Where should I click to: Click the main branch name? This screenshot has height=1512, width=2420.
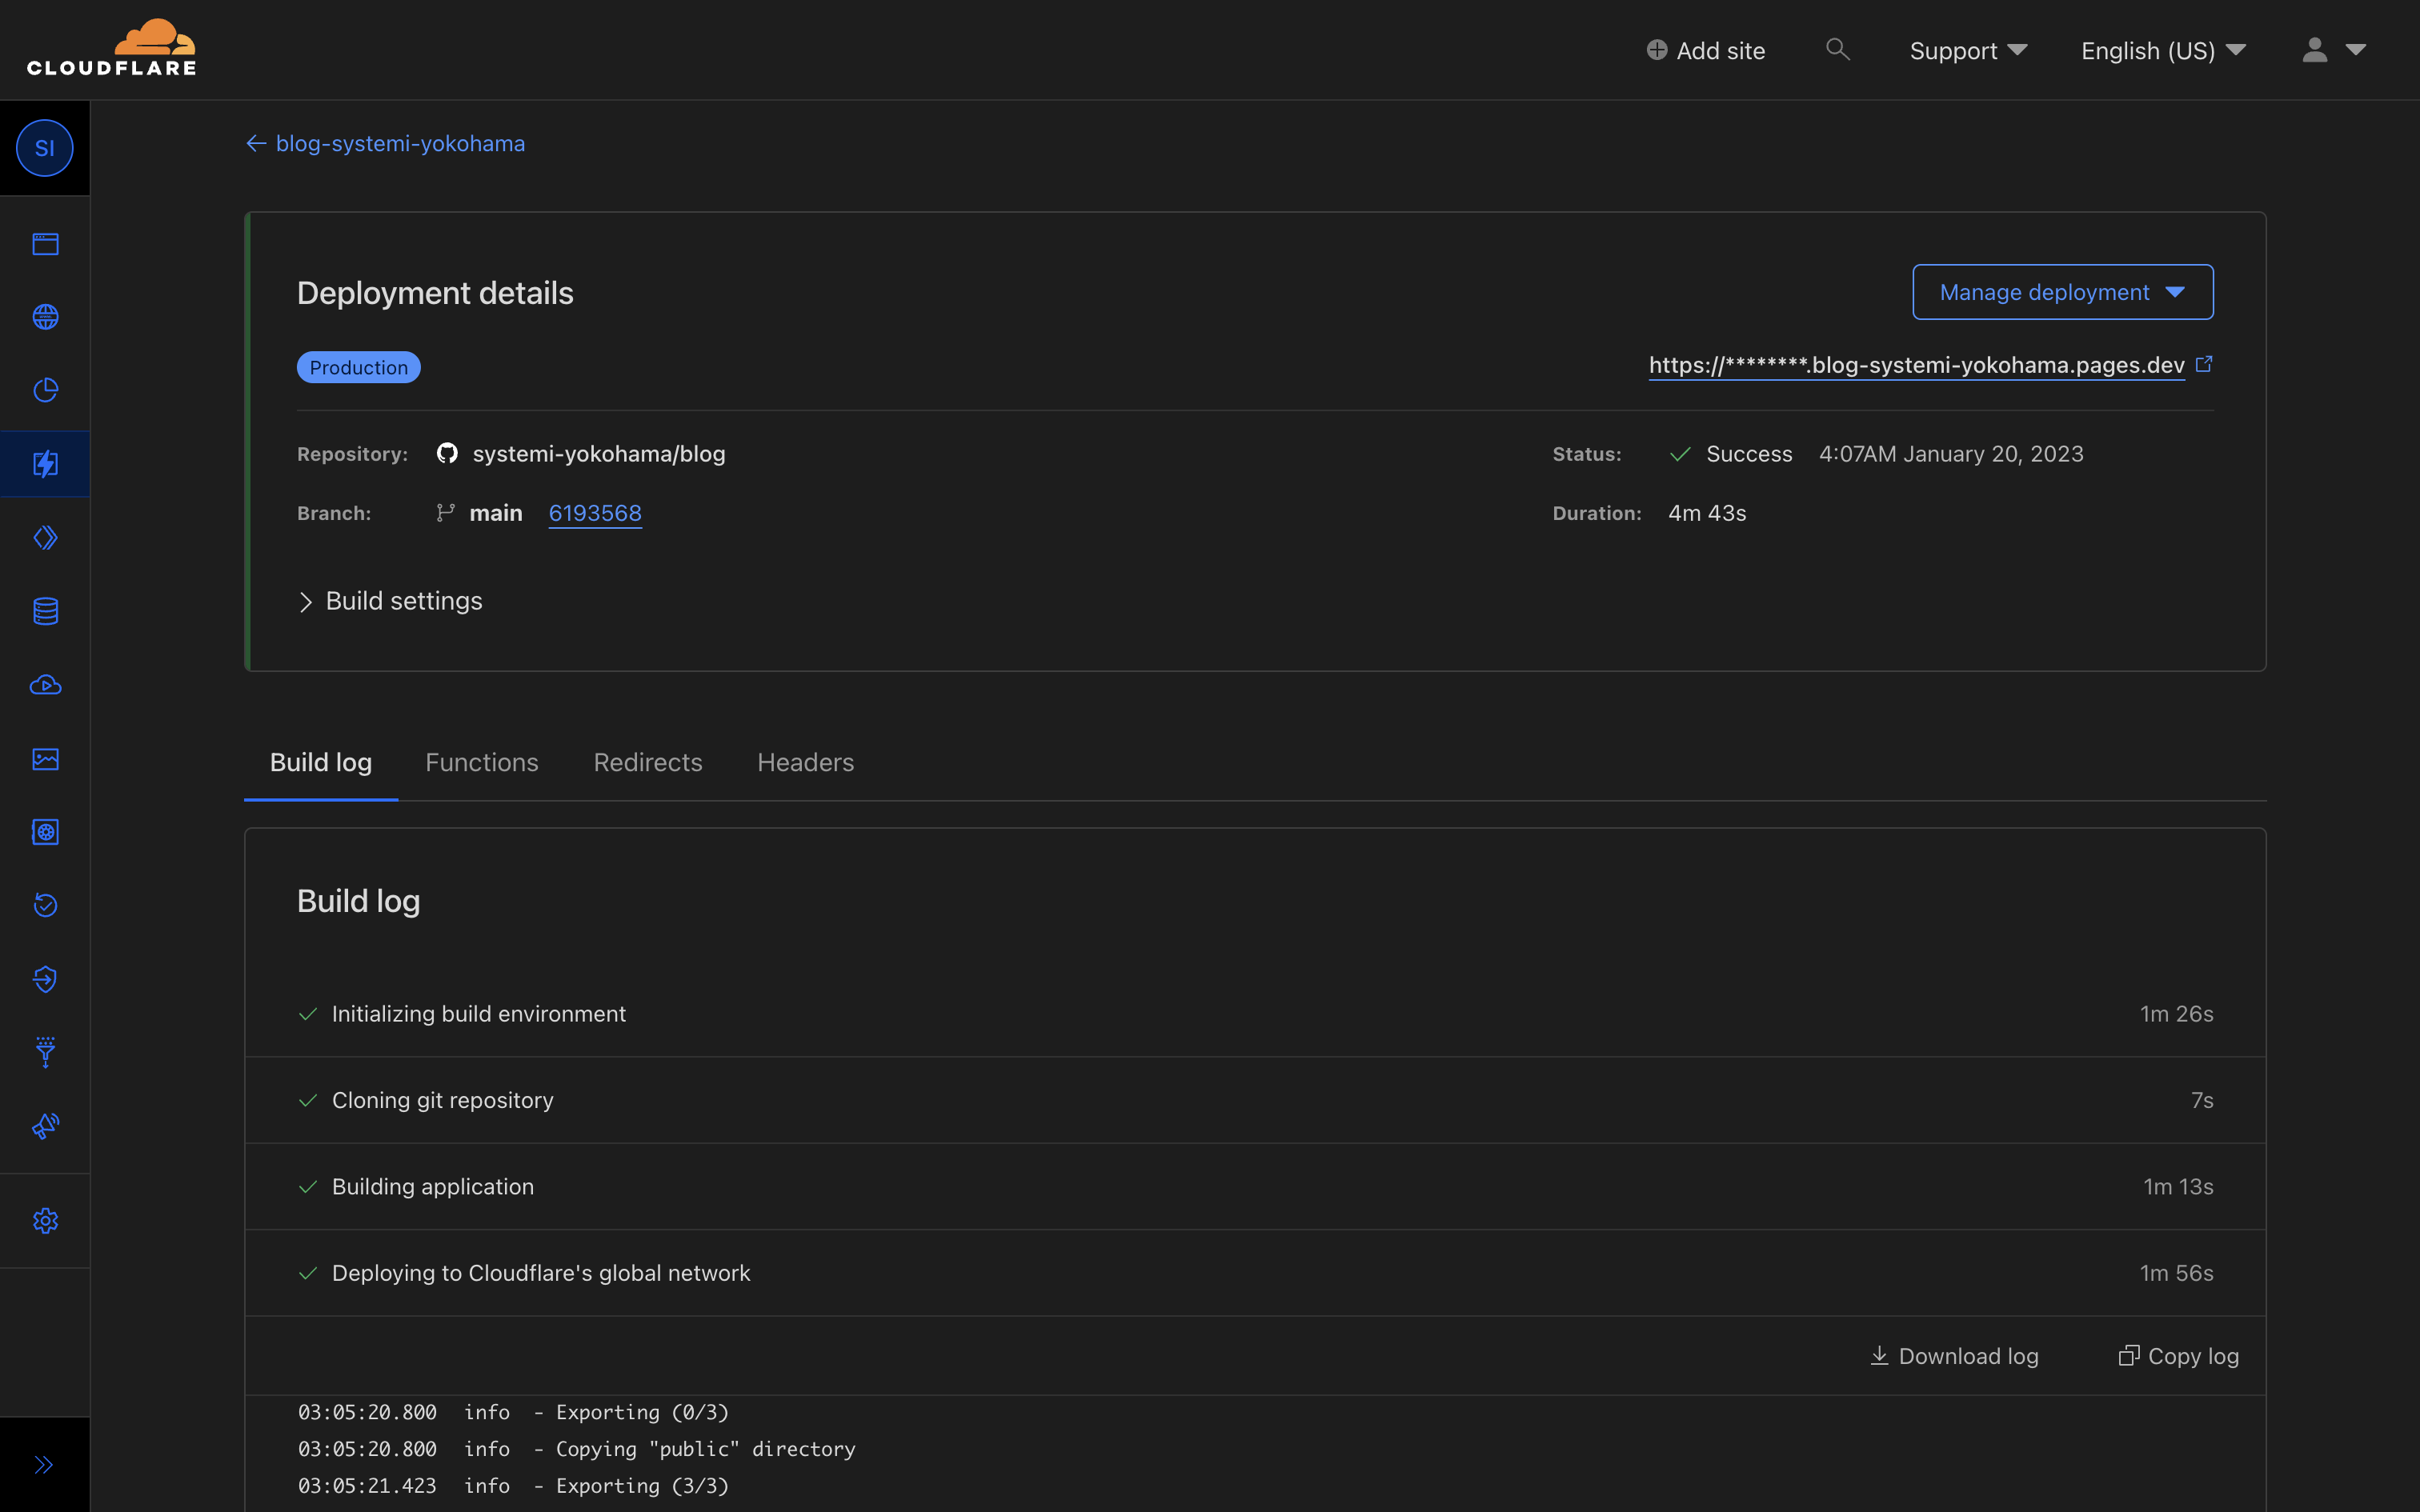tap(496, 513)
